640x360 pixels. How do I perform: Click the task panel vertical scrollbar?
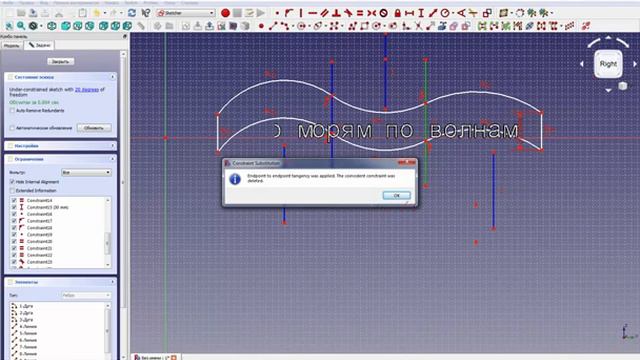123,204
